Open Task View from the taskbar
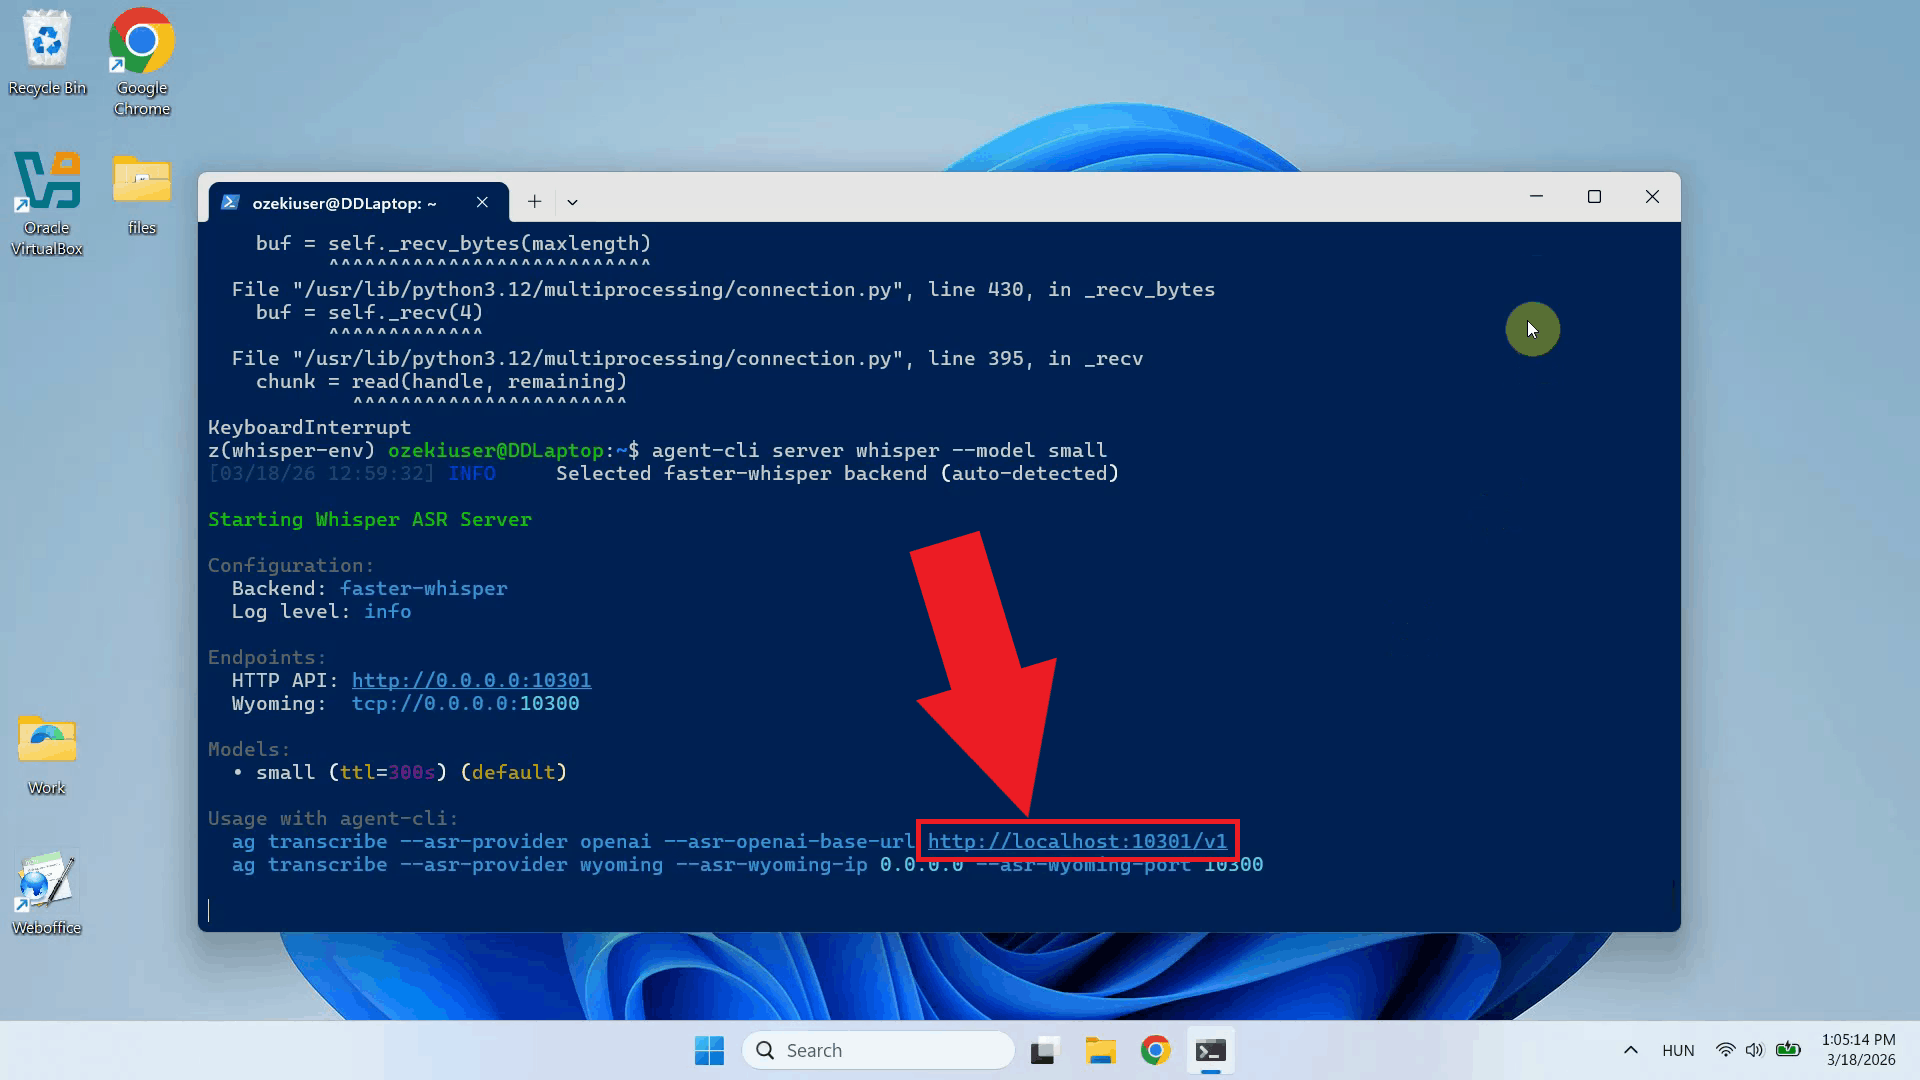This screenshot has width=1920, height=1080. pyautogui.click(x=1044, y=1050)
